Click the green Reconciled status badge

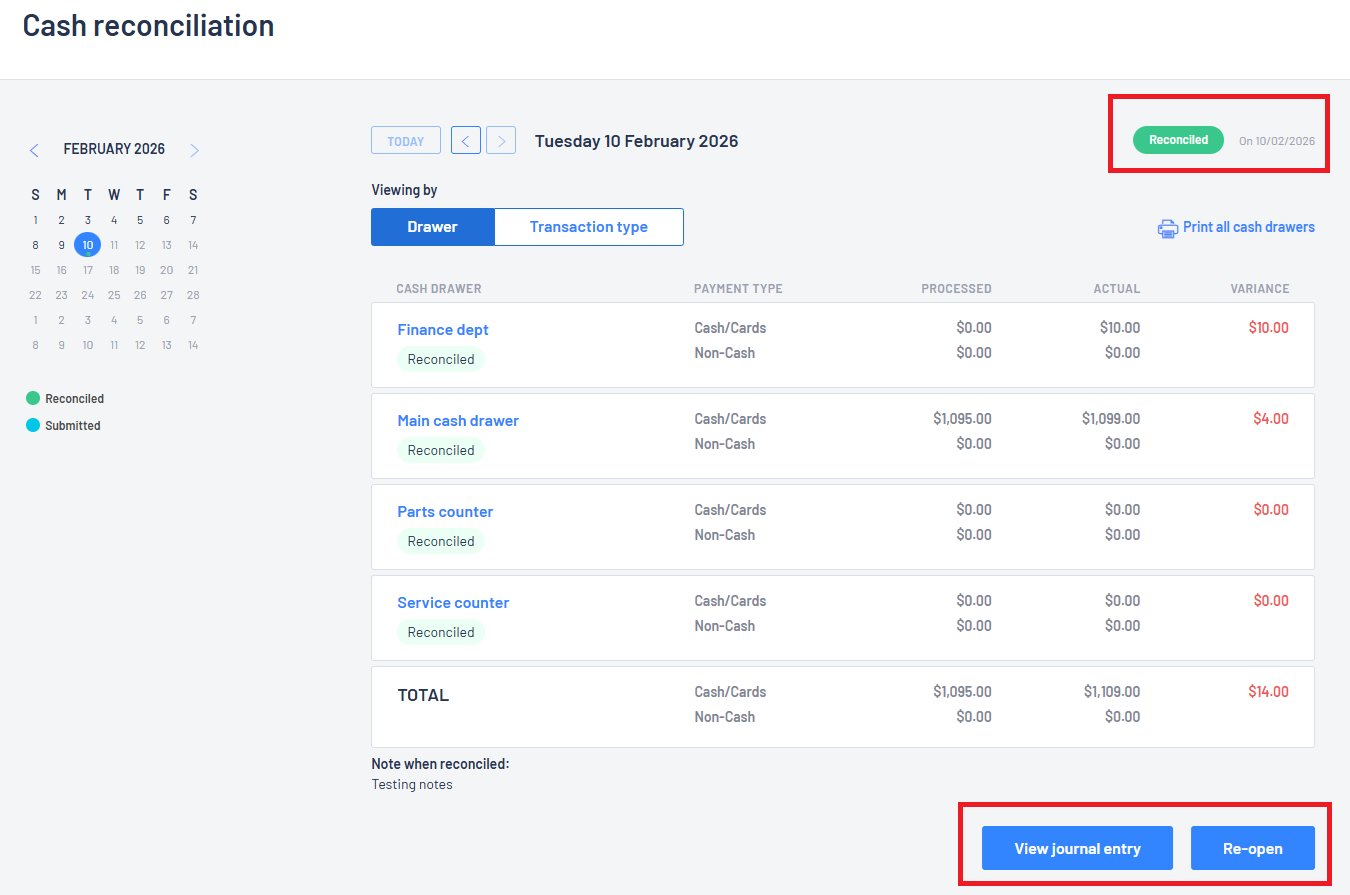pyautogui.click(x=1178, y=140)
